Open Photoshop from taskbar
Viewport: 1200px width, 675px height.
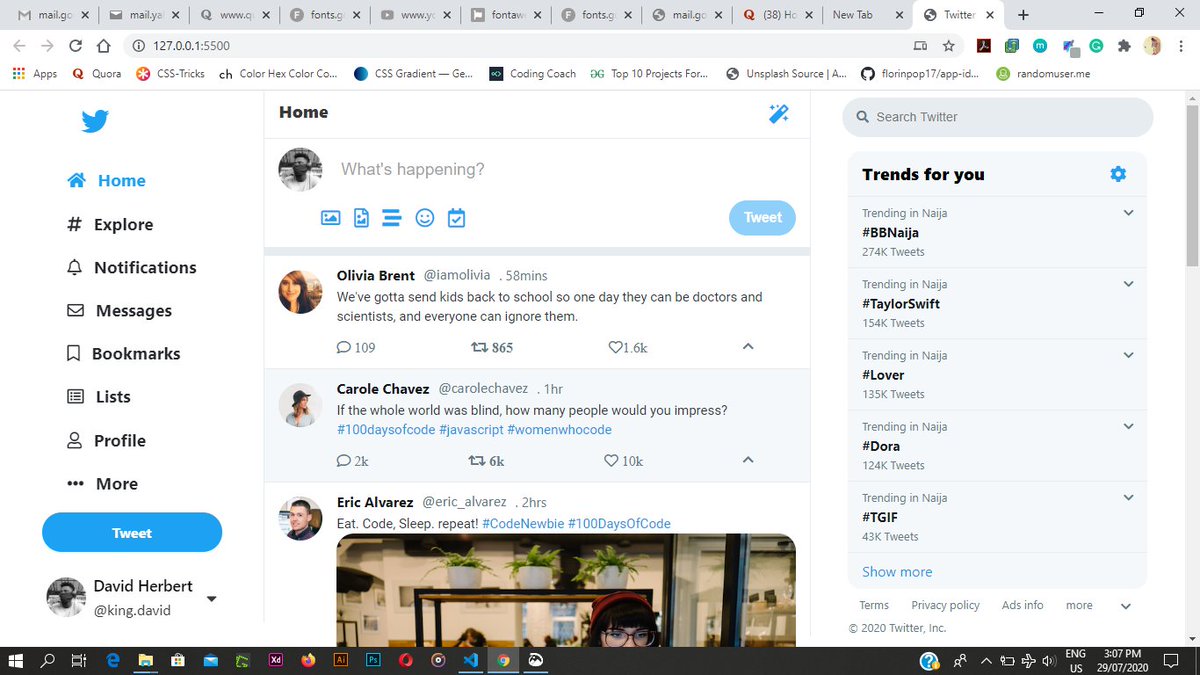[373, 660]
